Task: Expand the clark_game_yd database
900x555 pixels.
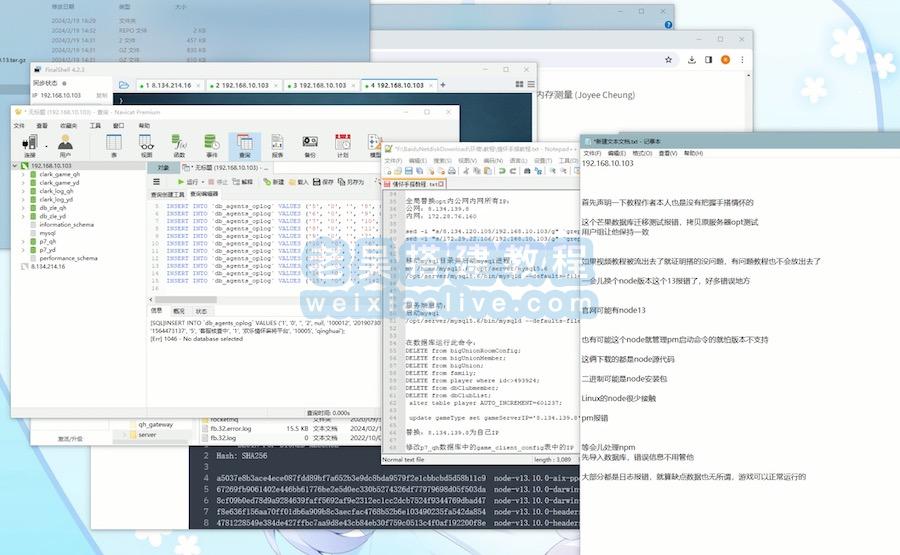Action: [x=24, y=183]
